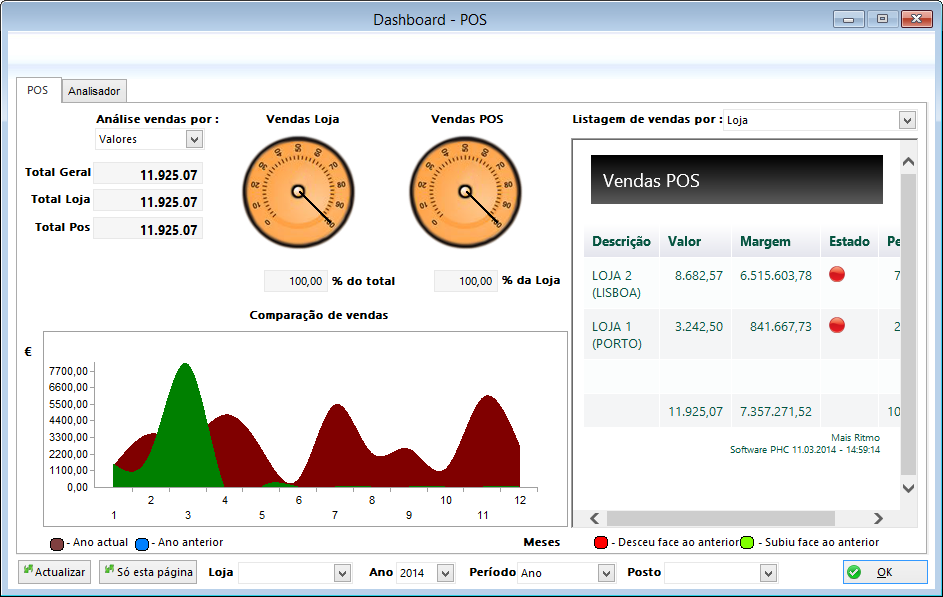Click the Só esta página button
The width and height of the screenshot is (943, 597).
tap(149, 572)
